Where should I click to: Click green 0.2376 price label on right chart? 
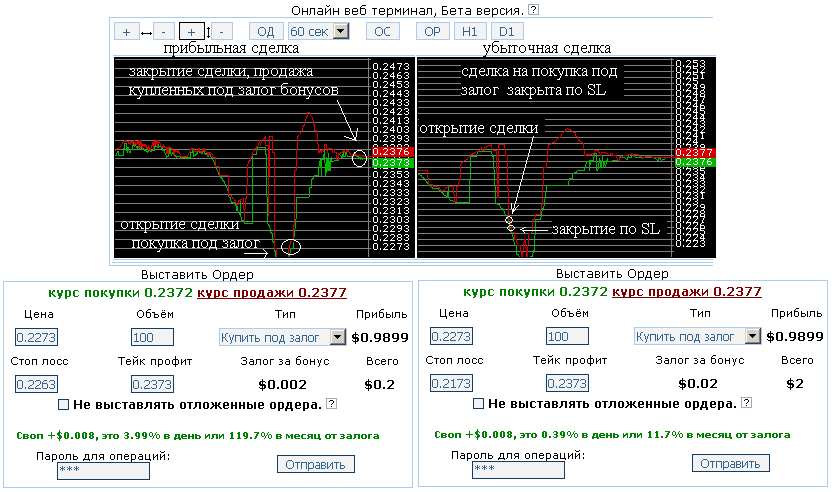pyautogui.click(x=695, y=162)
